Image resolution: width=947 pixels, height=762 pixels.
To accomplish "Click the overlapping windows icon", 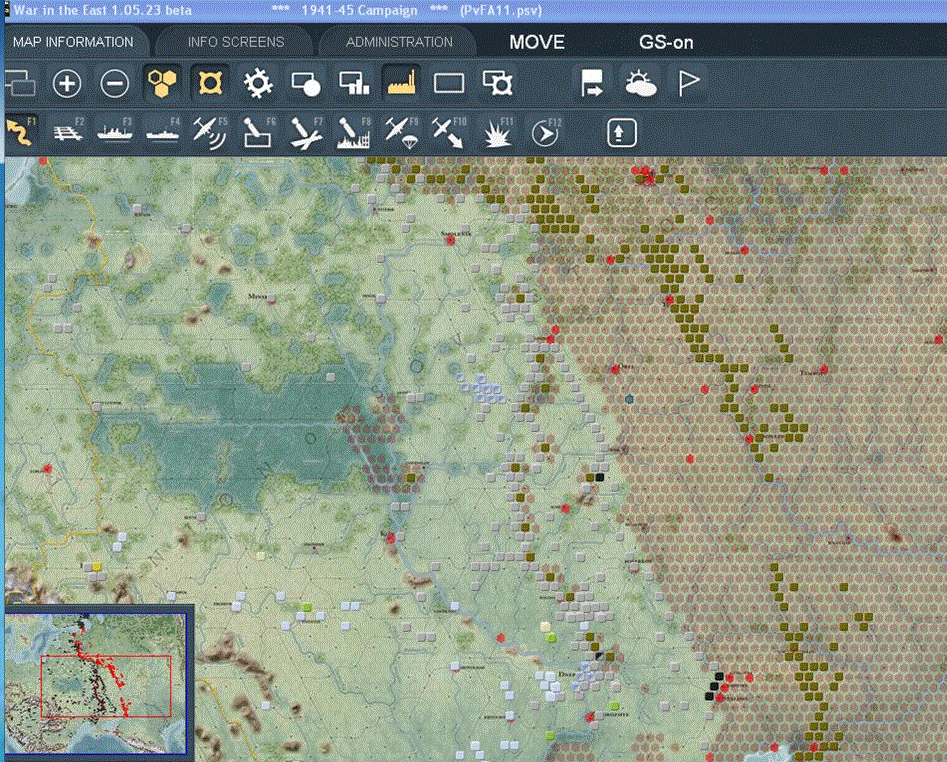I will pyautogui.click(x=20, y=83).
